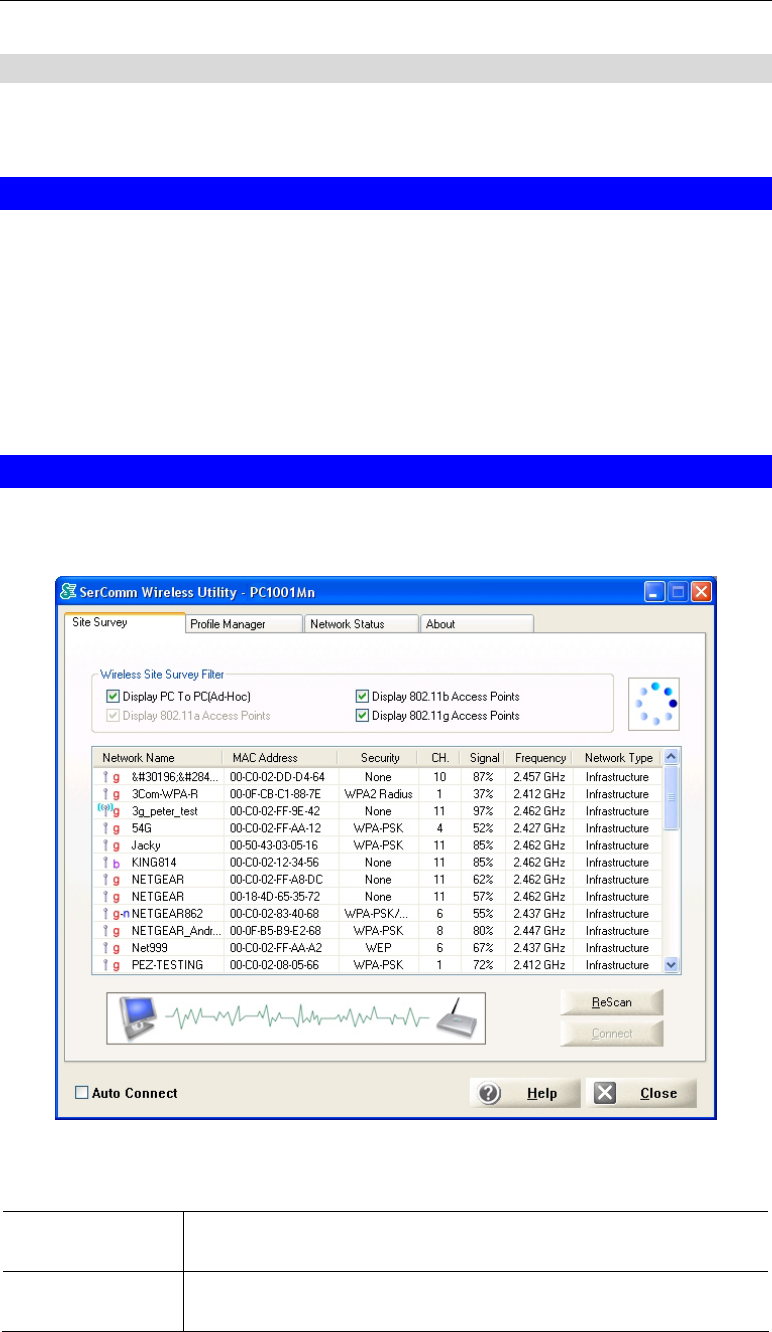Click the 2.447 GHz frequency value
This screenshot has height=1332, width=772.
(x=540, y=930)
